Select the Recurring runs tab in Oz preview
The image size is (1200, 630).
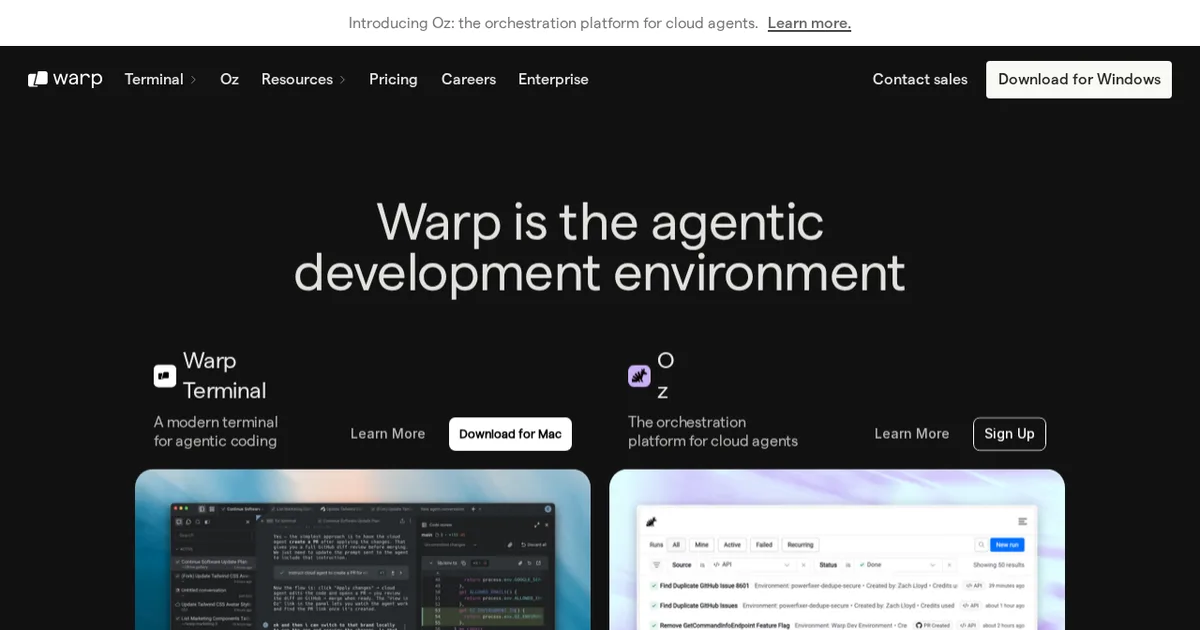point(800,545)
